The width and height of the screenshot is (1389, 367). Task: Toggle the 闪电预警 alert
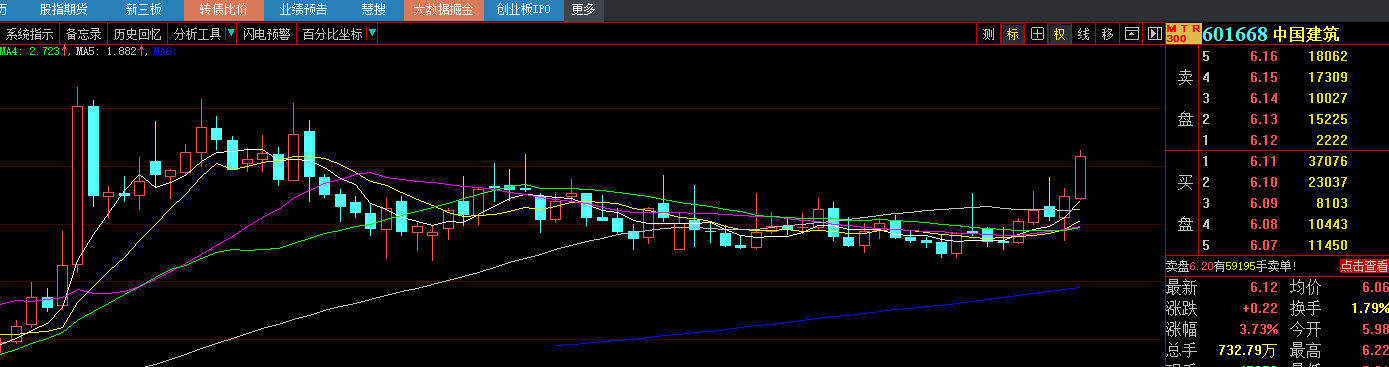click(267, 34)
